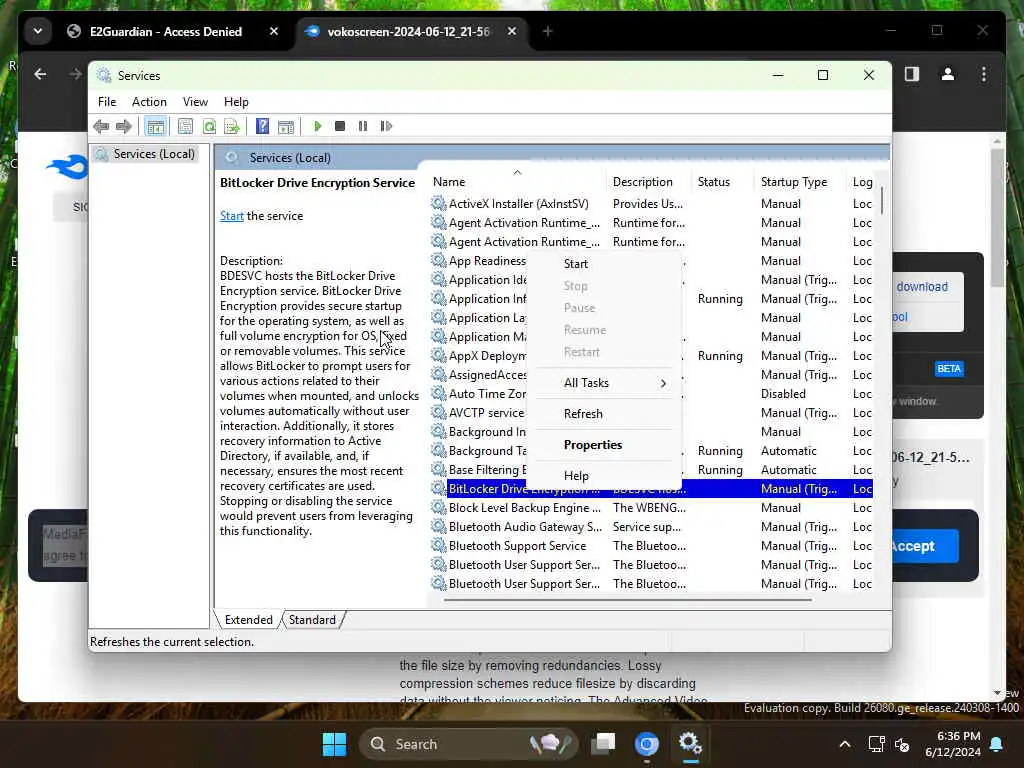Open the browser three-dot menu
1024x768 pixels.
tap(984, 74)
